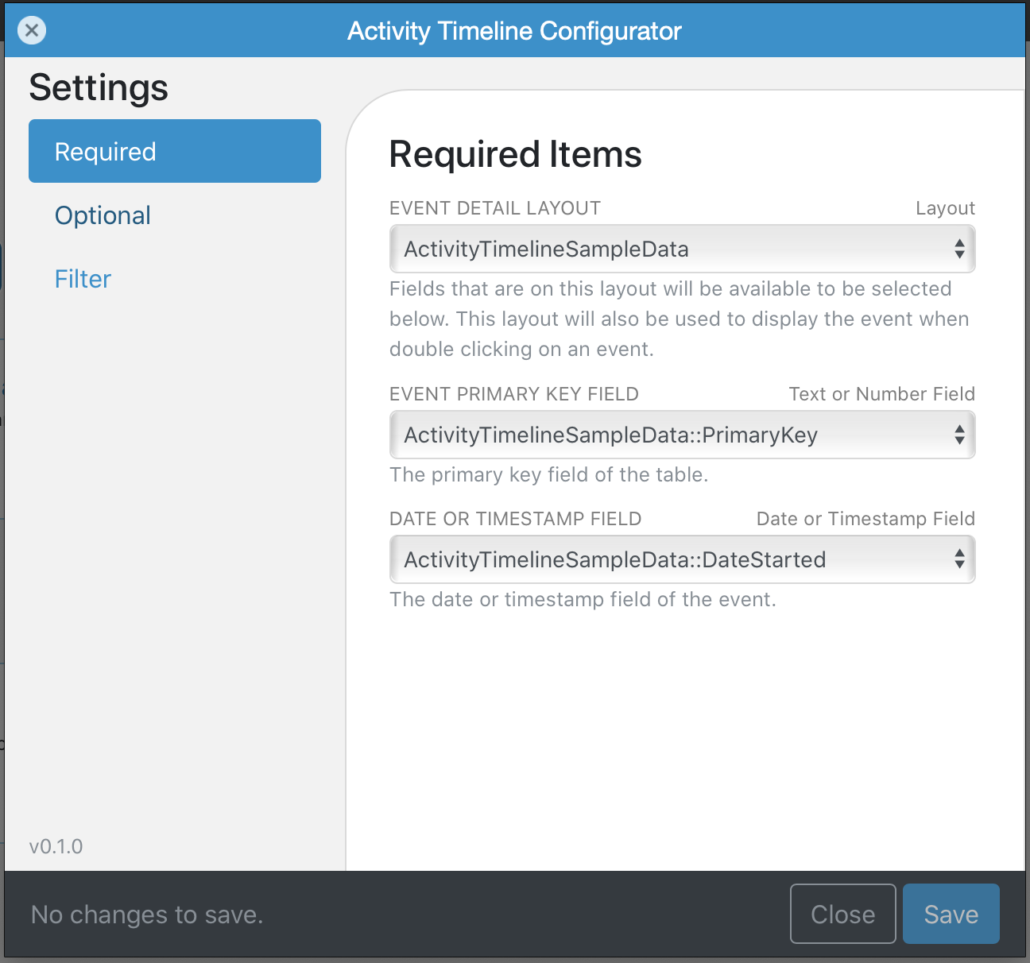
Task: Click the Close button
Action: point(843,913)
